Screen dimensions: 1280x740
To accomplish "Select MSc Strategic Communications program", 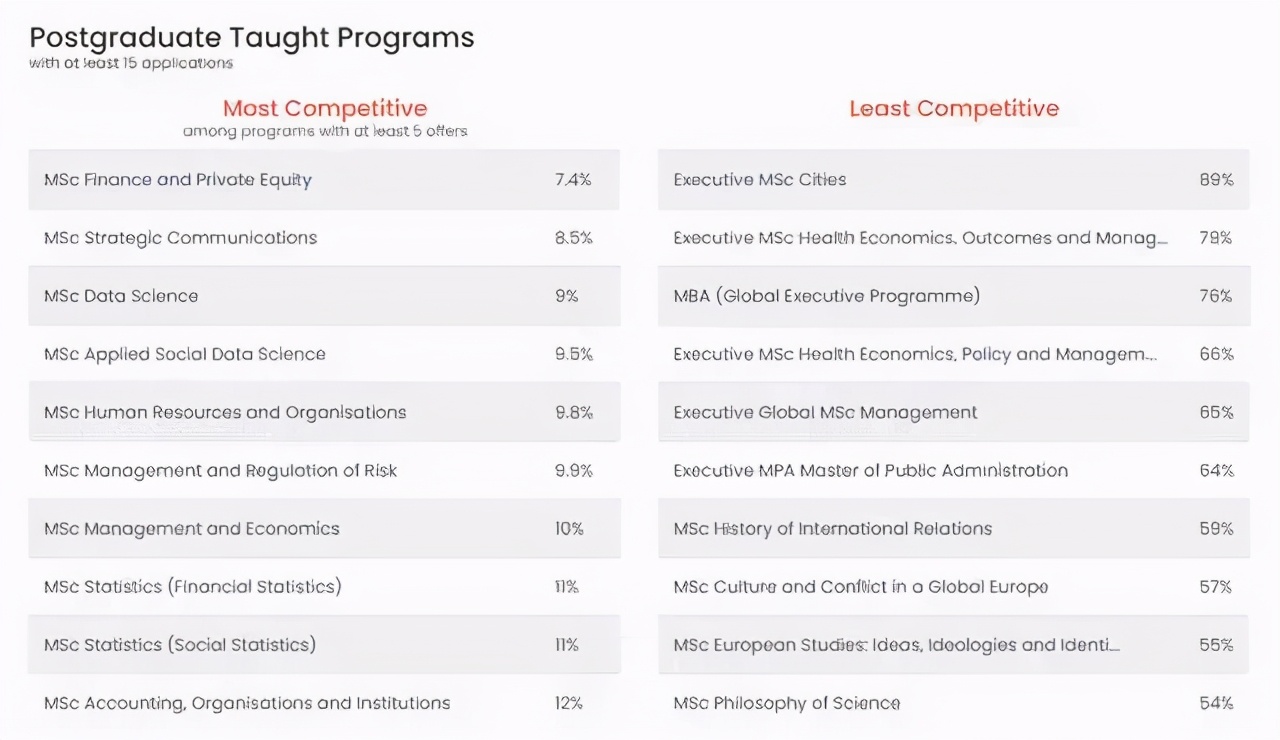I will click(181, 238).
